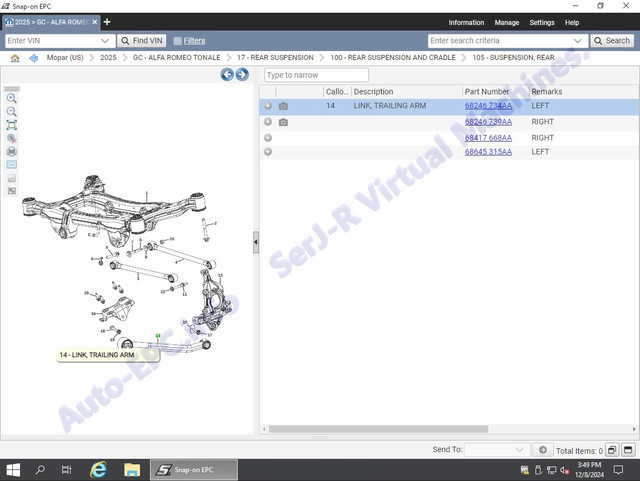Add part 68246734AA using its plus icon
640x481 pixels.
click(268, 106)
